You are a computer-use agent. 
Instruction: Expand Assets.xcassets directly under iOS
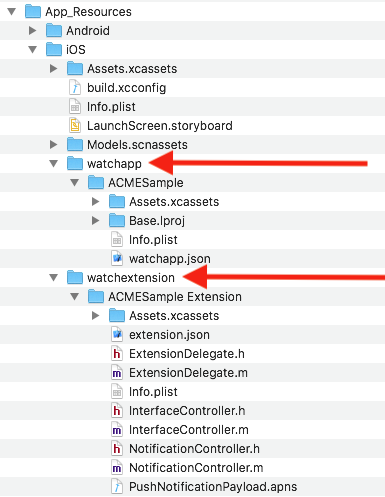click(x=54, y=69)
